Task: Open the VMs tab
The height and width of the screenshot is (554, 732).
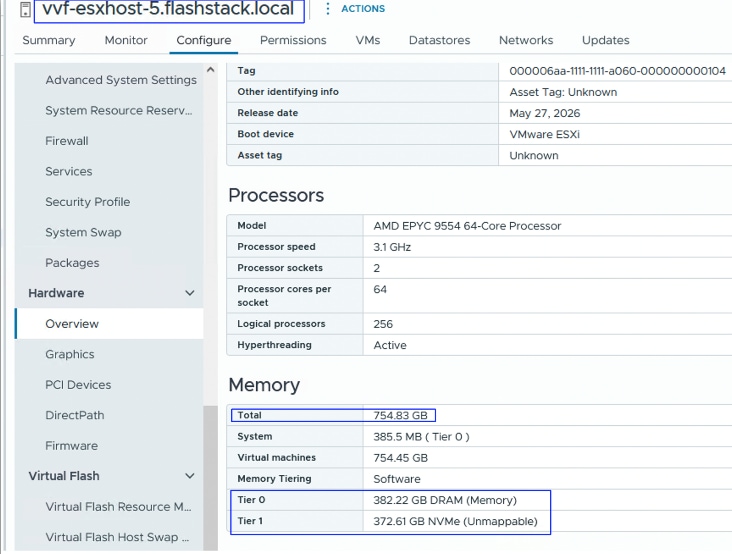Action: point(368,40)
